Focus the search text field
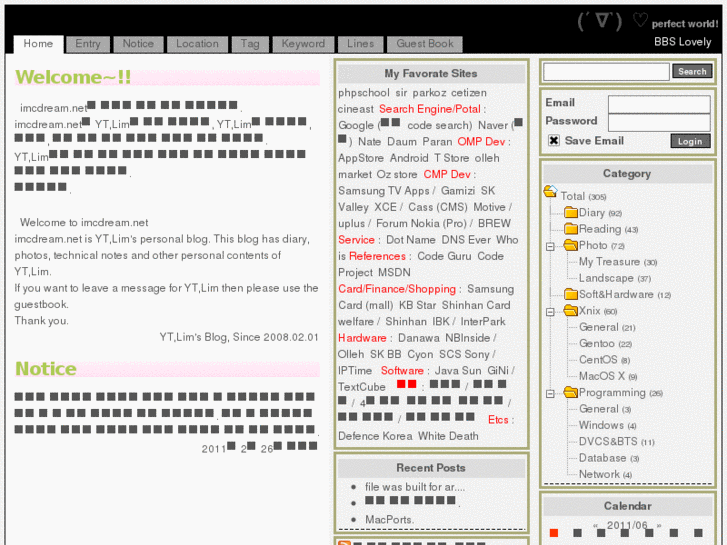Viewport: 727px width, 545px height. point(606,71)
